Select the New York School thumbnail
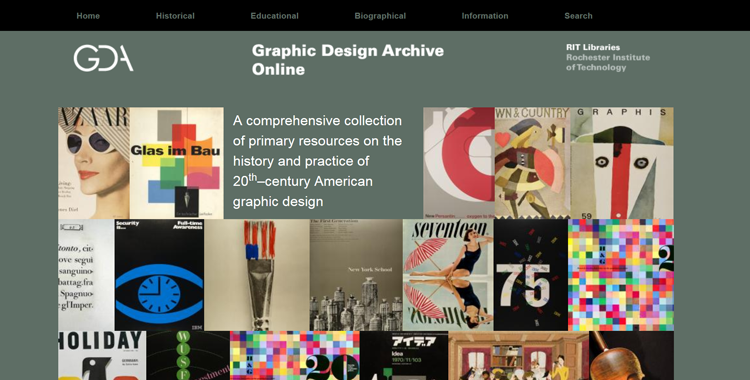Viewport: 750px width, 380px height. 356,275
